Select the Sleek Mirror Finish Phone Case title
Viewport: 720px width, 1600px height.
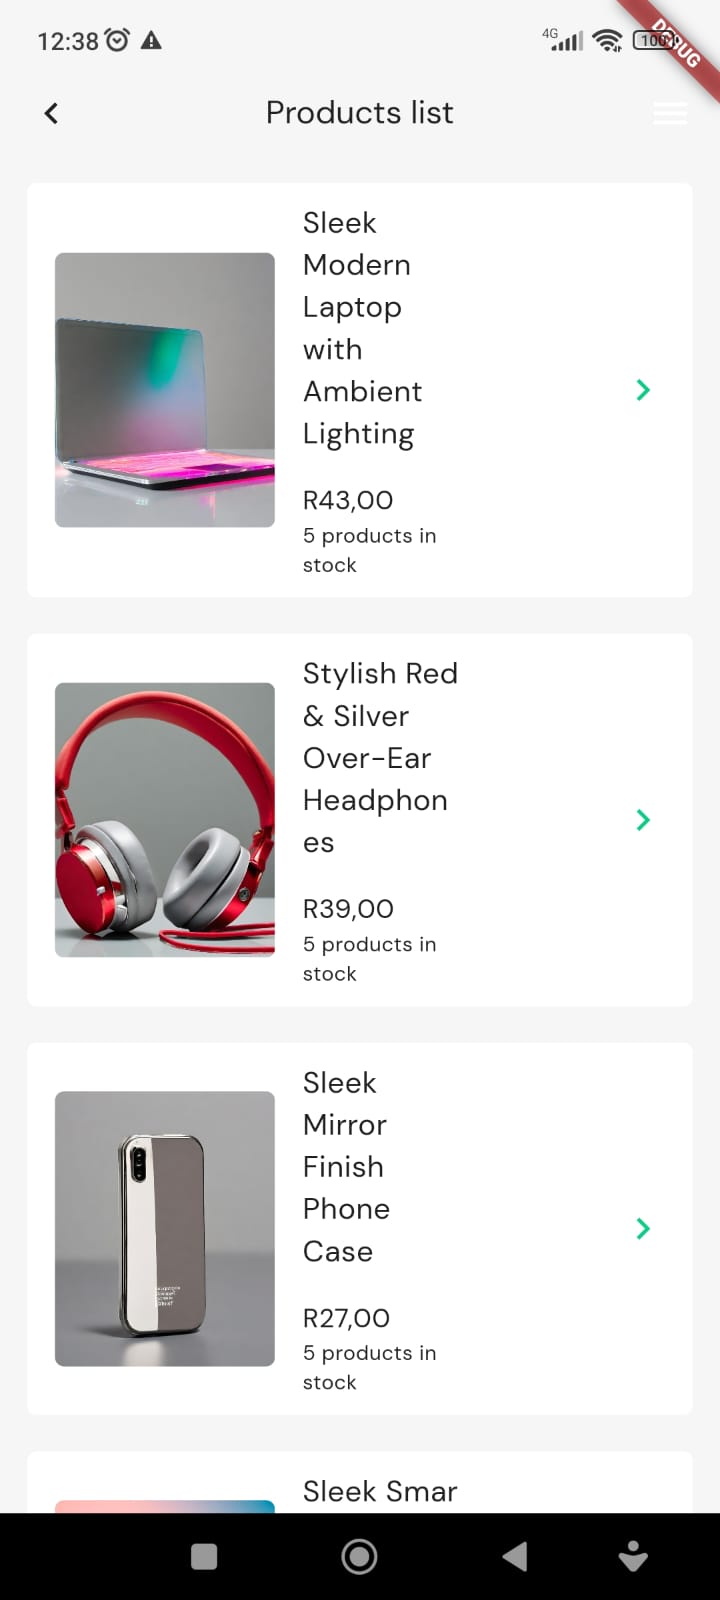point(346,1166)
